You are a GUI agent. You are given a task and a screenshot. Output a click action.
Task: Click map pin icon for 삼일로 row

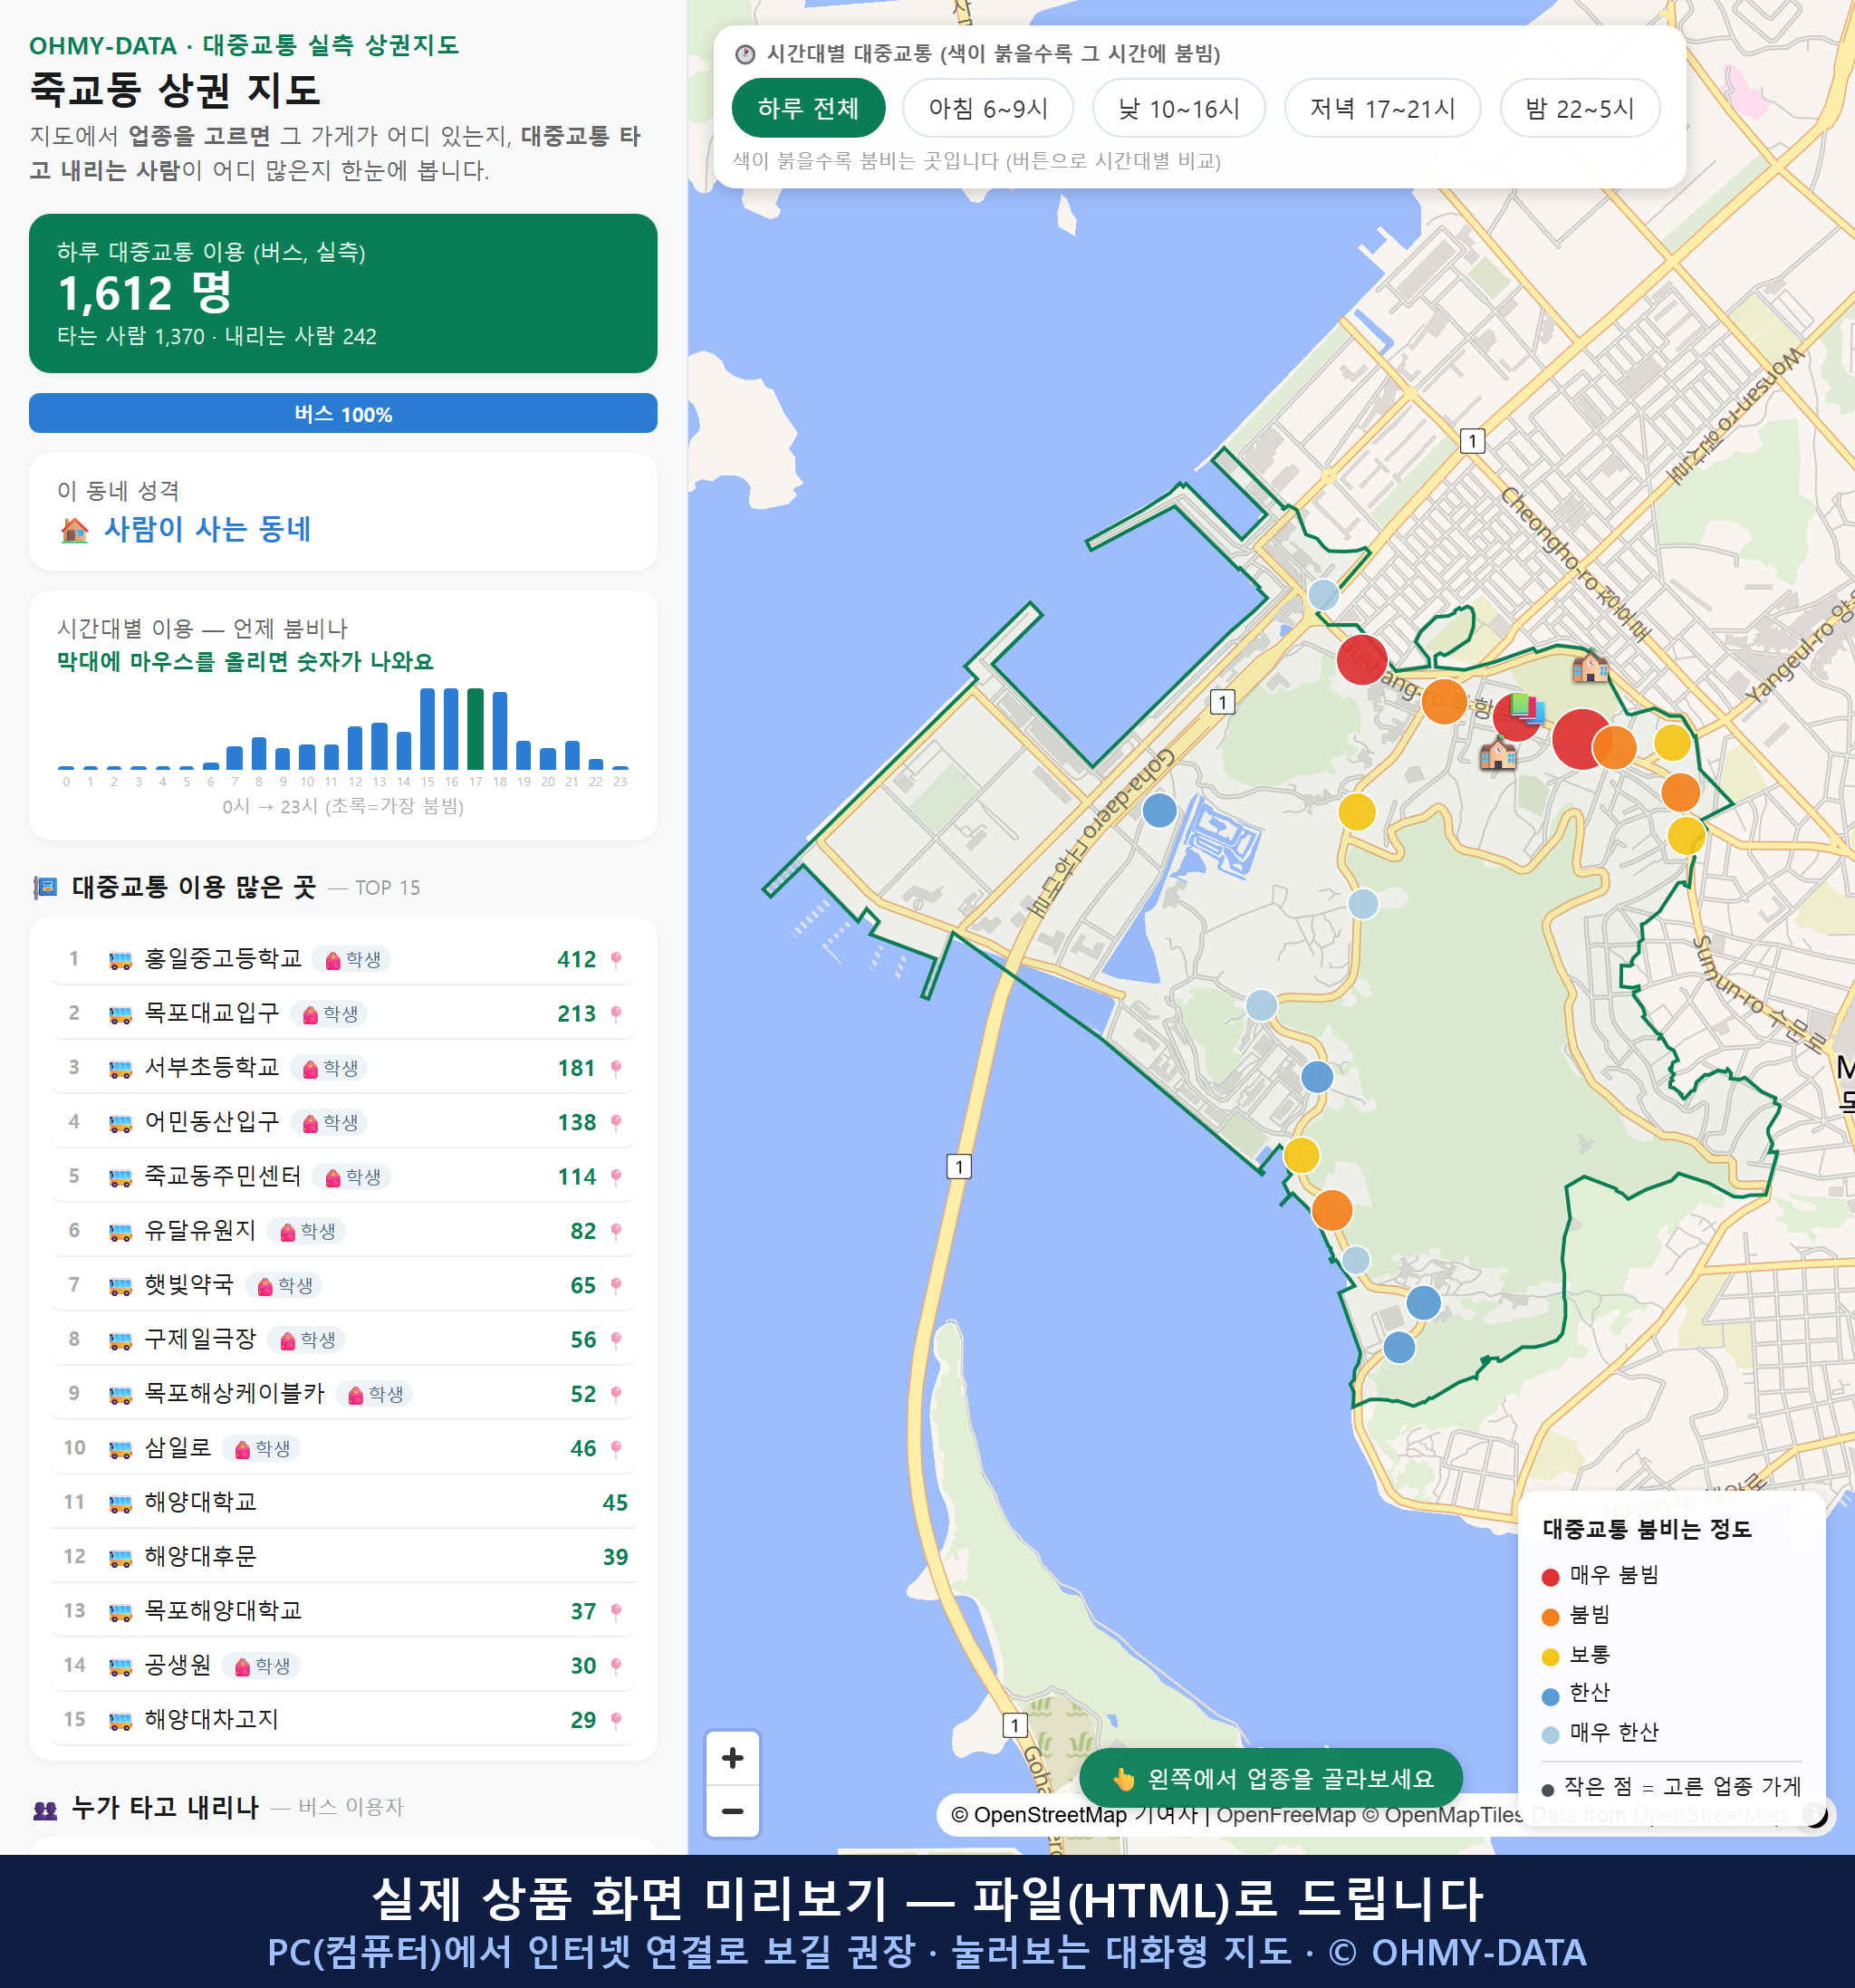[616, 1449]
